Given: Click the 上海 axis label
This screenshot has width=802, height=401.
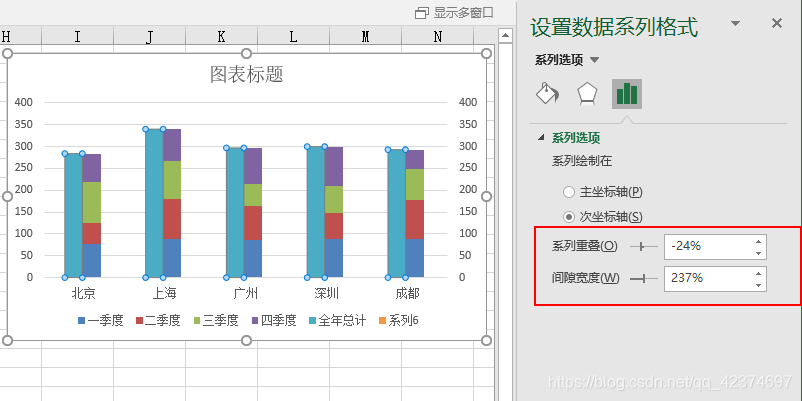Looking at the screenshot, I should [x=164, y=294].
